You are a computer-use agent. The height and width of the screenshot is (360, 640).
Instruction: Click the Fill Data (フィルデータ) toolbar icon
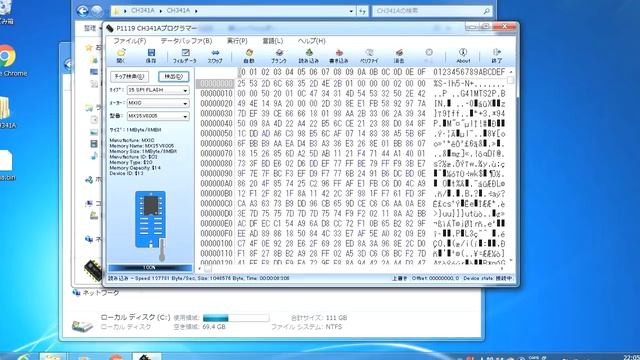pyautogui.click(x=185, y=56)
